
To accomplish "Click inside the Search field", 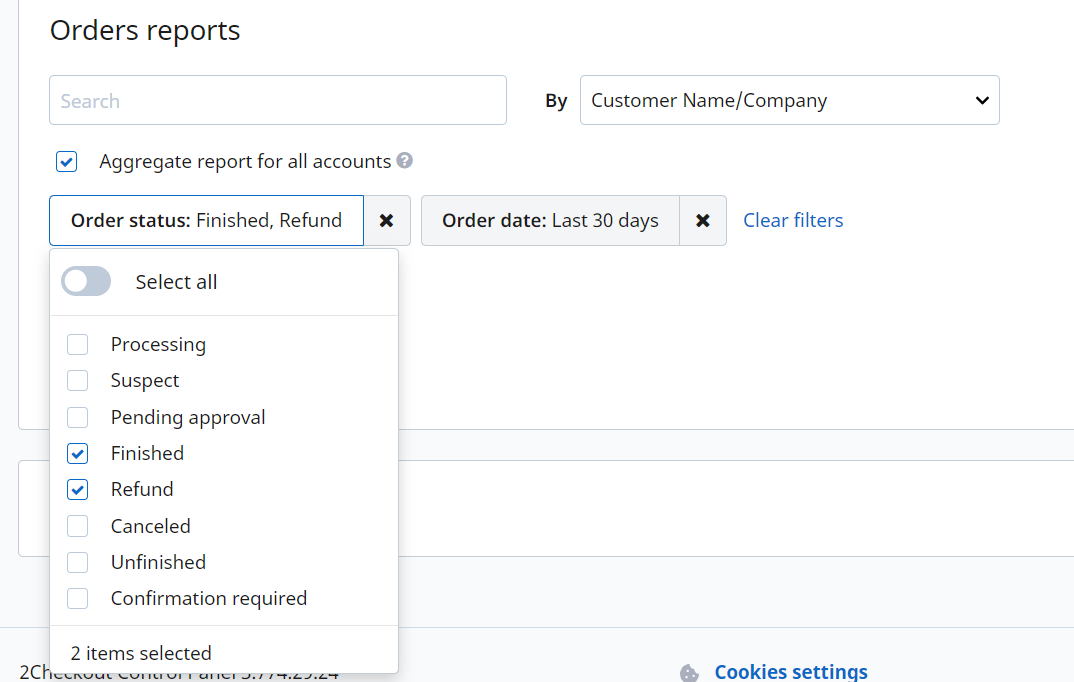I will (277, 100).
